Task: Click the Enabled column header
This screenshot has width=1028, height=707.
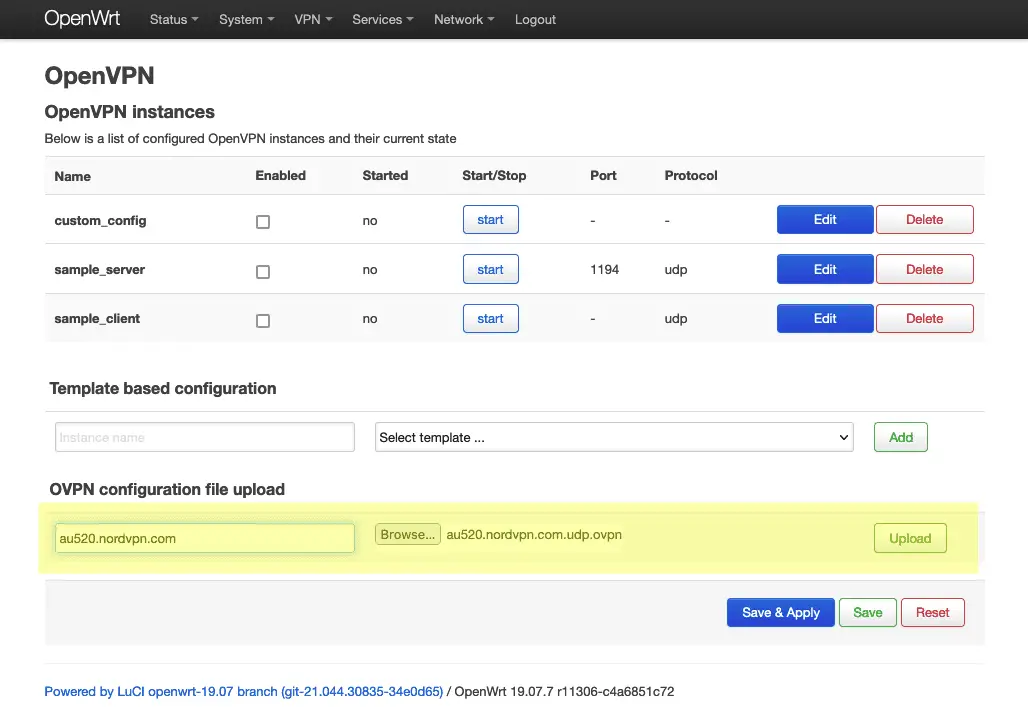Action: pos(281,176)
